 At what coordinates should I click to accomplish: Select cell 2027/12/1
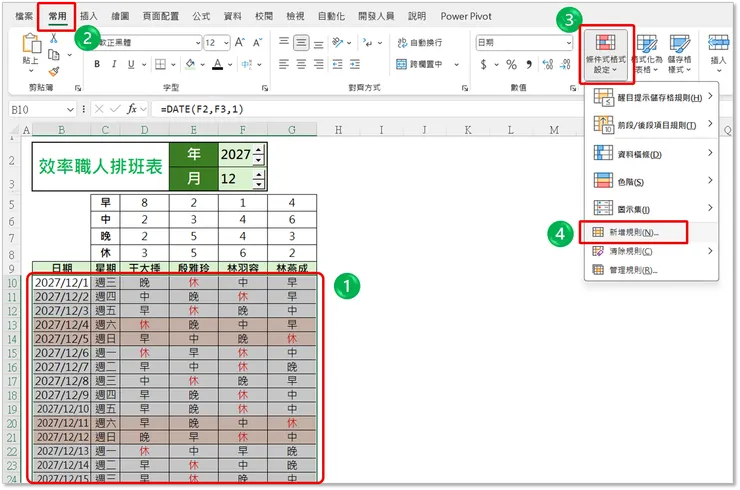coord(61,283)
